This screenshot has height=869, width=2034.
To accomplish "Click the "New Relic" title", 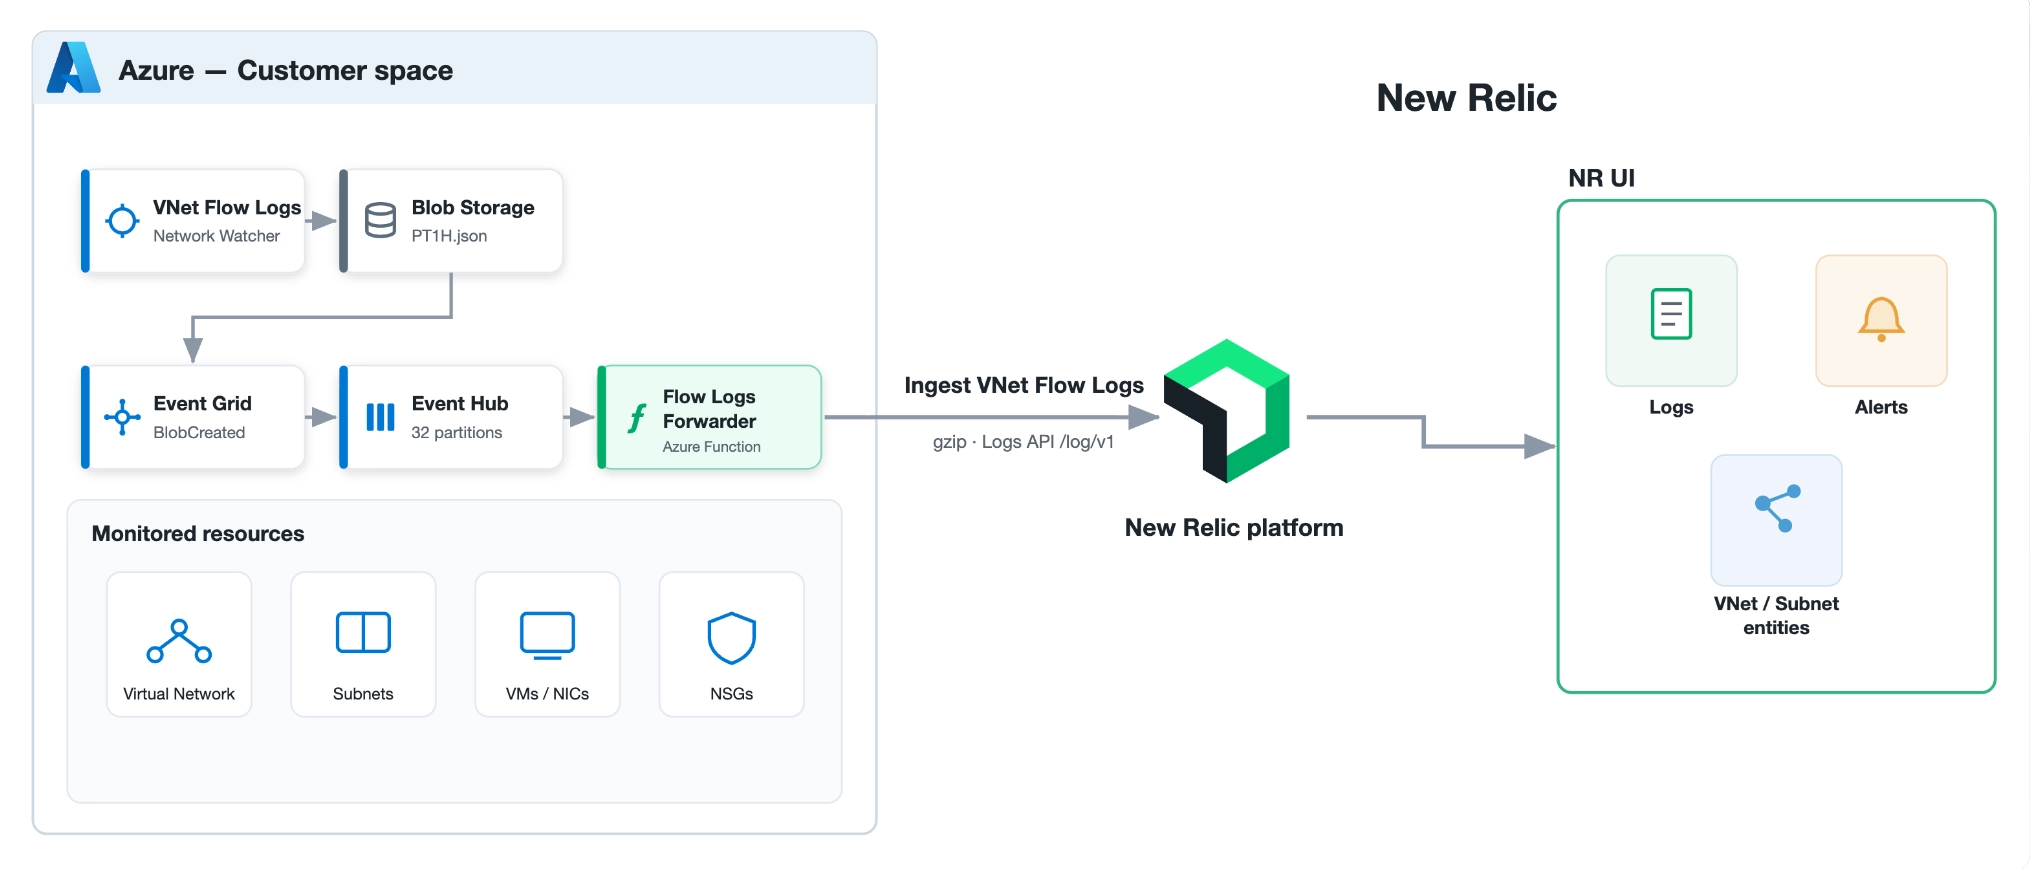I will pyautogui.click(x=1466, y=98).
